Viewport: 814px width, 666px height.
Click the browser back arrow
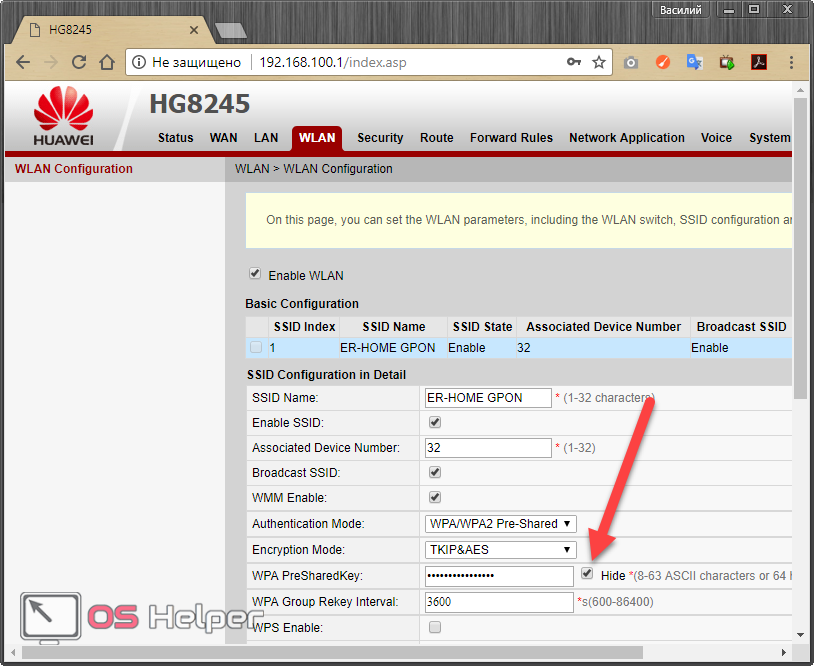(24, 62)
